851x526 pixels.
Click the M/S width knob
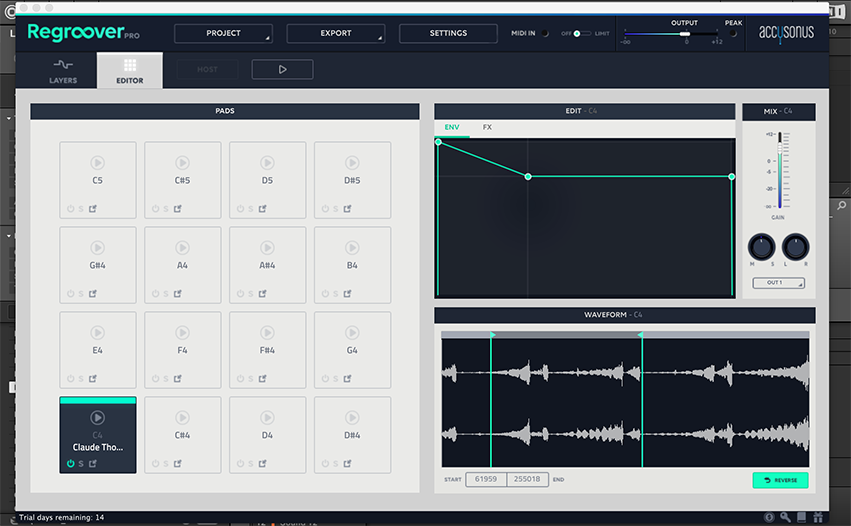761,247
